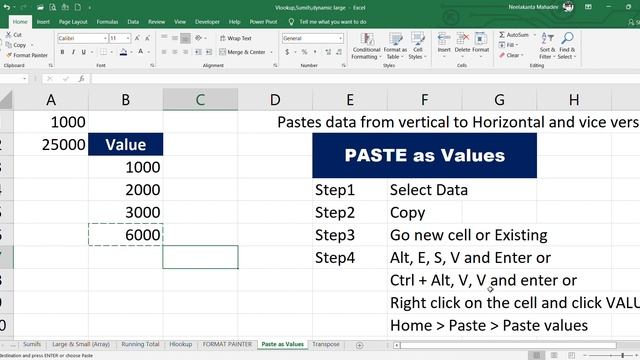
Task: Decrease the font size
Action: point(147,38)
